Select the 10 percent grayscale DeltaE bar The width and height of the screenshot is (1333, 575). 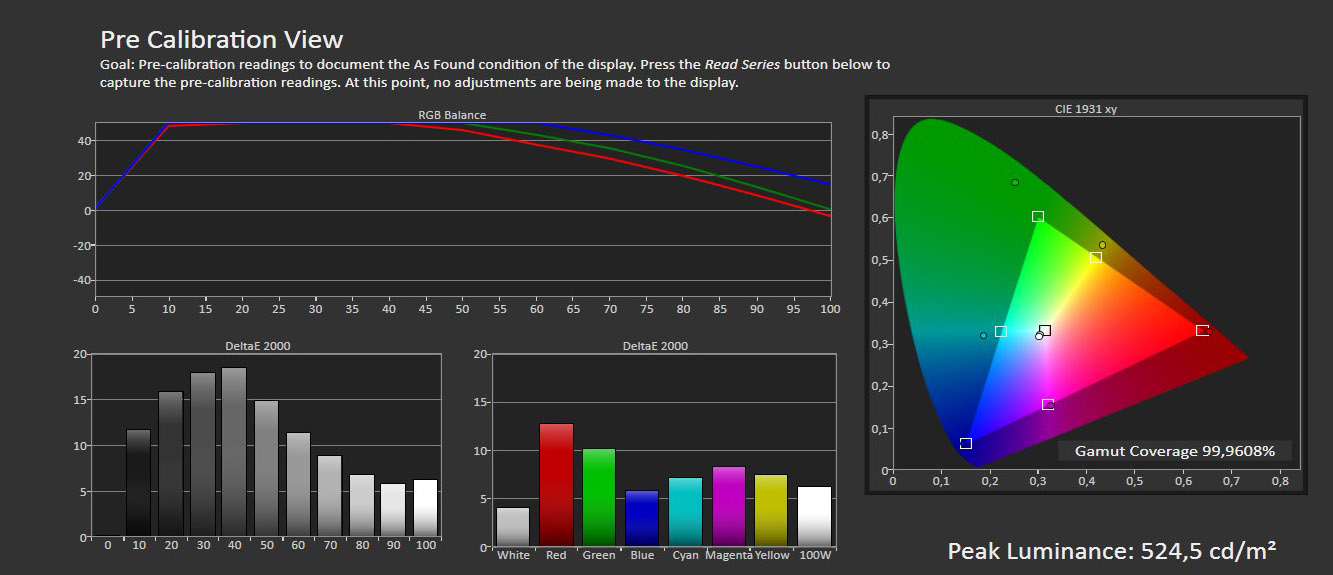[138, 483]
